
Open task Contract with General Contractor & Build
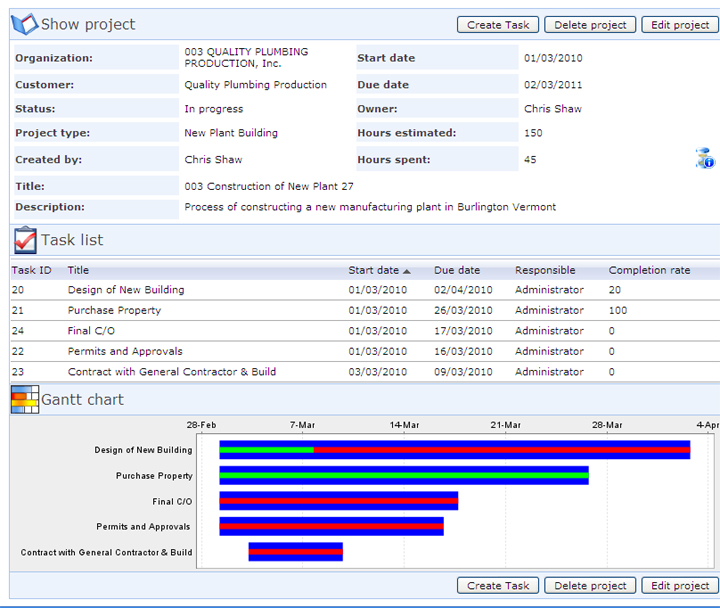pyautogui.click(x=172, y=372)
